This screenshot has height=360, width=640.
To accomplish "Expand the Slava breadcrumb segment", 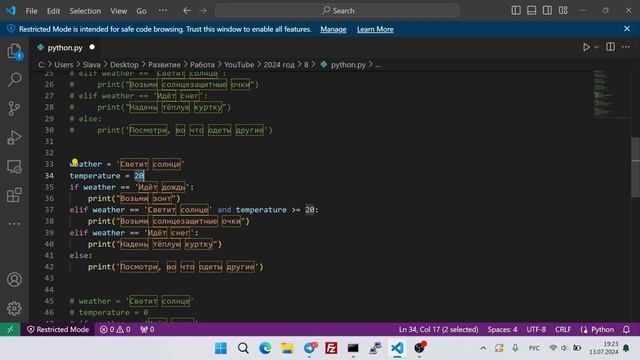I will (91, 64).
